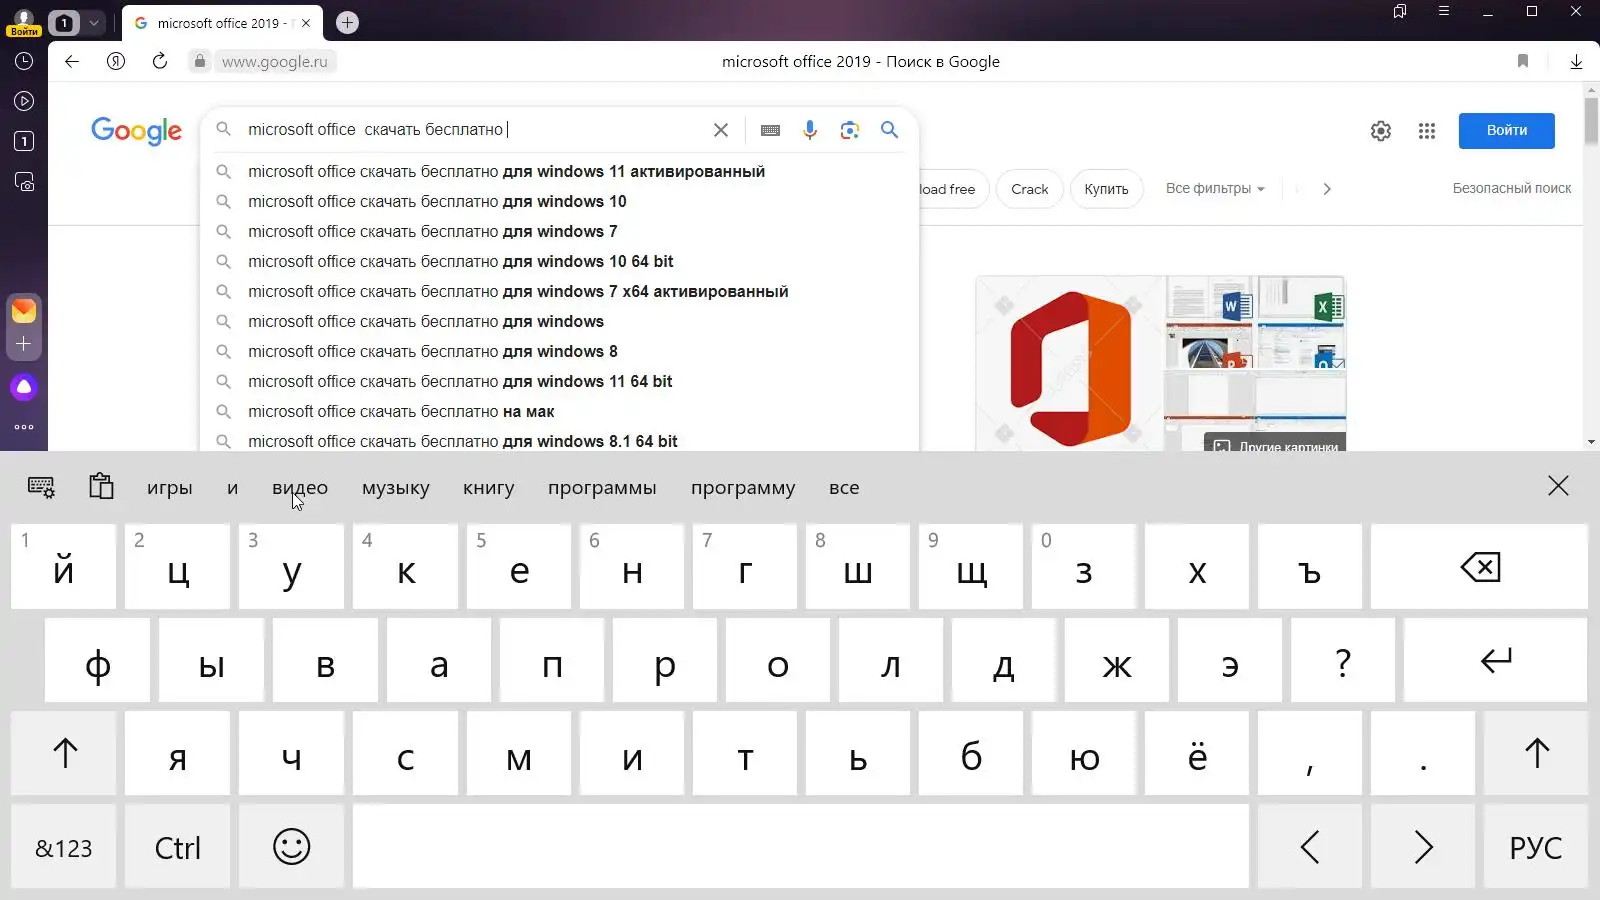This screenshot has height=900, width=1600.
Task: Open the video play icon in sidebar
Action: click(24, 101)
